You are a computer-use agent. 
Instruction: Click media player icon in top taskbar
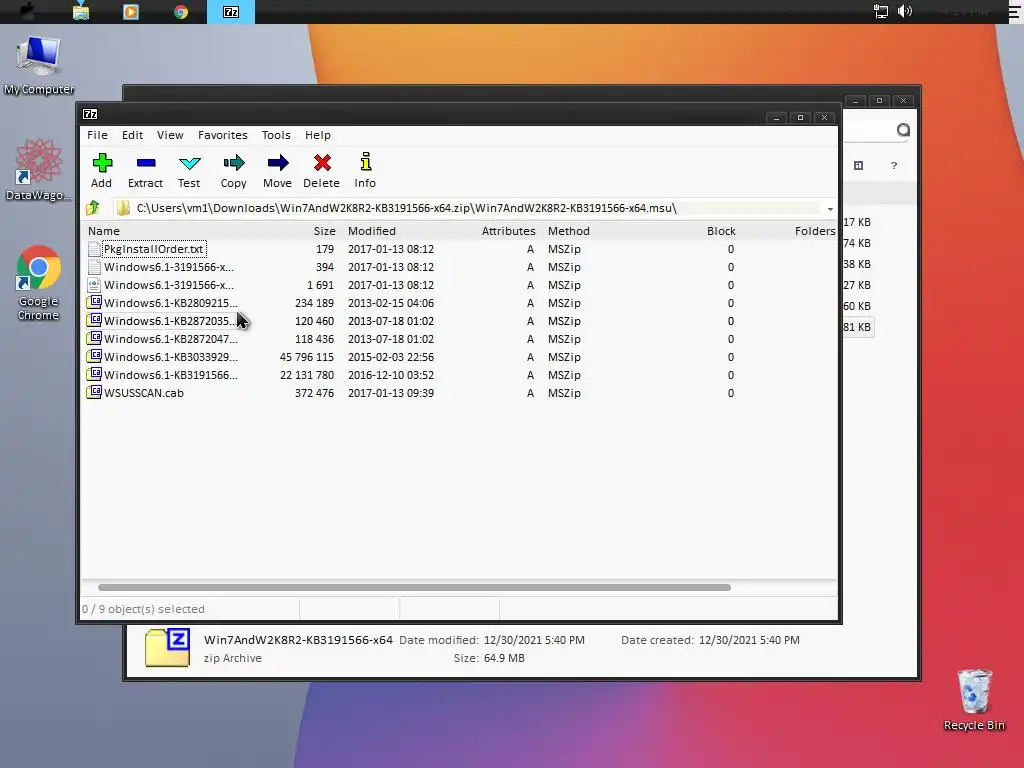(x=131, y=12)
